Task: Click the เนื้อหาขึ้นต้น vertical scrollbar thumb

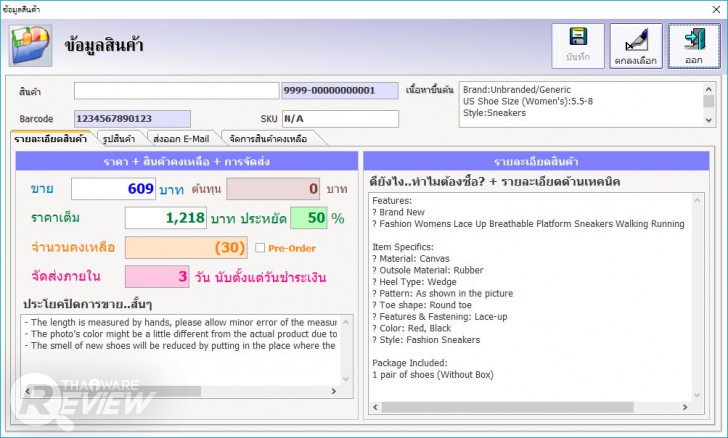Action: (x=708, y=101)
